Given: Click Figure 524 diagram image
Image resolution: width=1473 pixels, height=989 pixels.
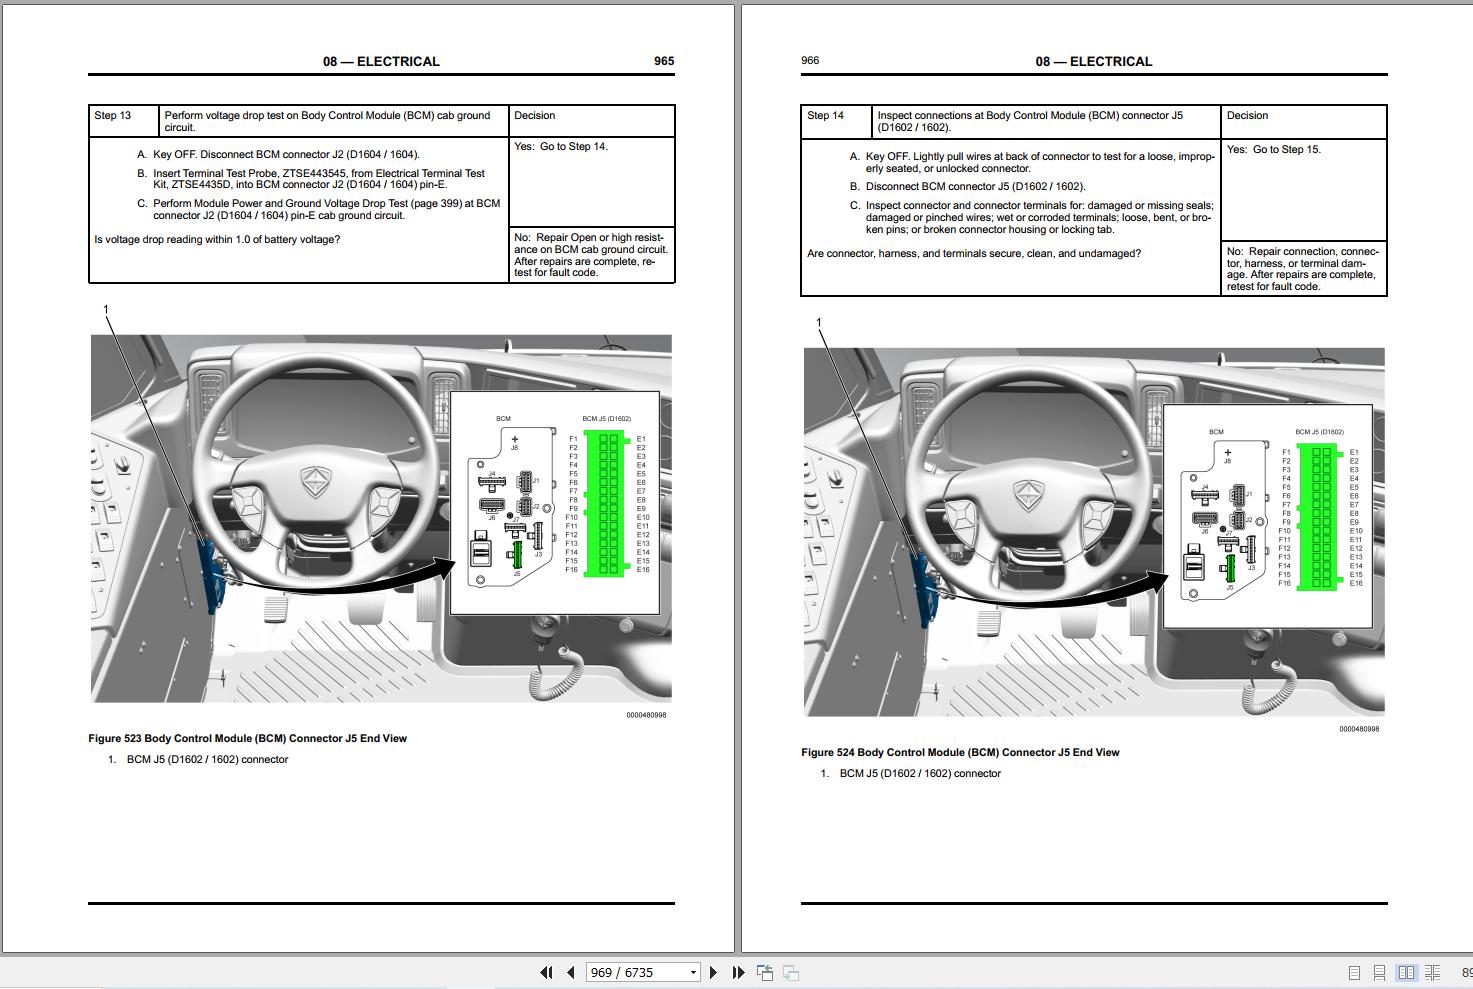Looking at the screenshot, I should click(1094, 532).
